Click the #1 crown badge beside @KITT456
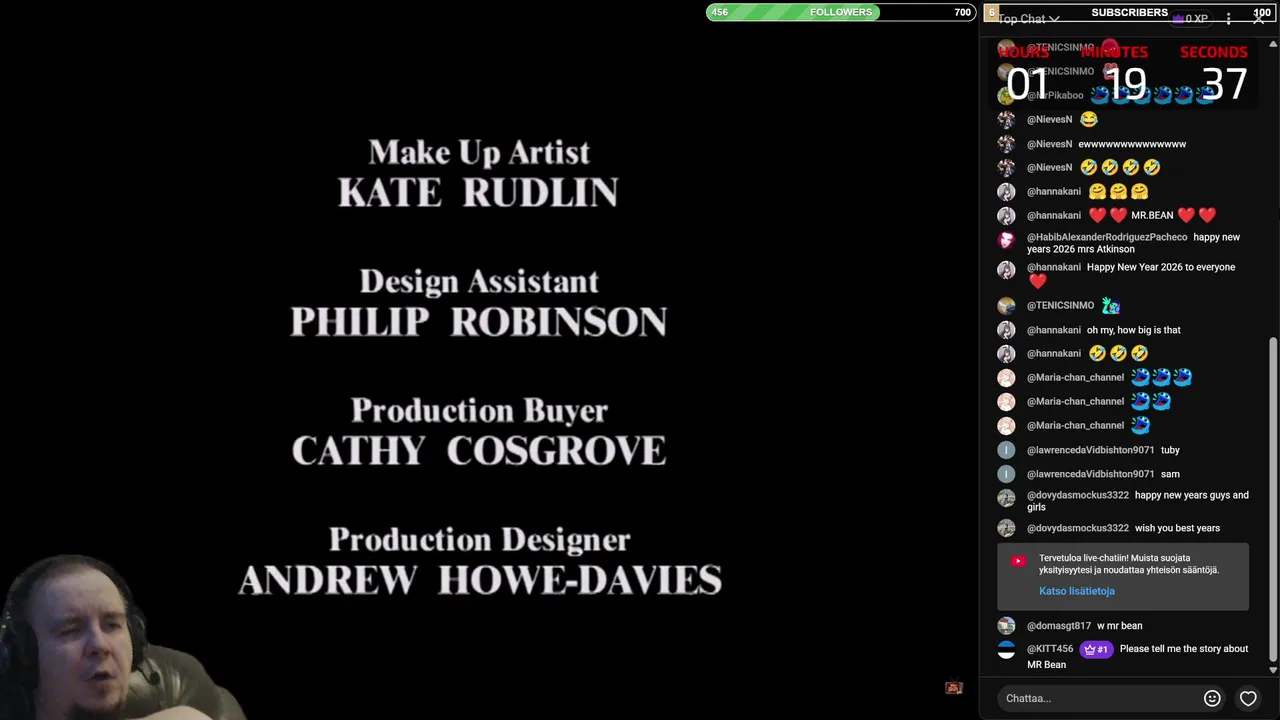 point(1096,649)
